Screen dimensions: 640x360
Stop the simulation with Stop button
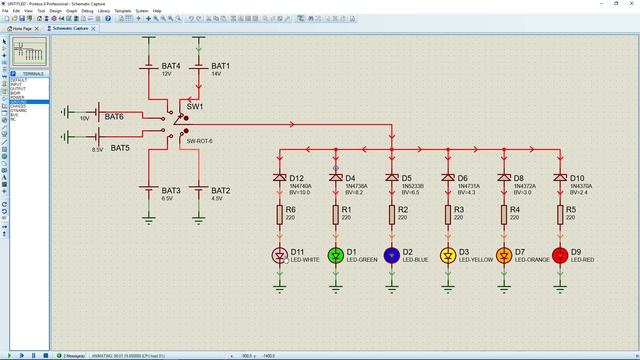pyautogui.click(x=46, y=356)
